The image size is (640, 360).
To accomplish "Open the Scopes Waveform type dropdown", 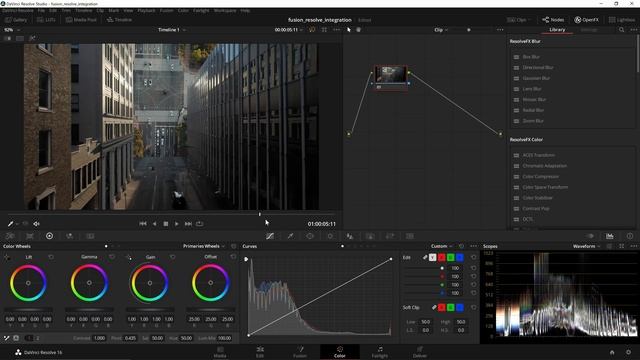I will (x=587, y=246).
